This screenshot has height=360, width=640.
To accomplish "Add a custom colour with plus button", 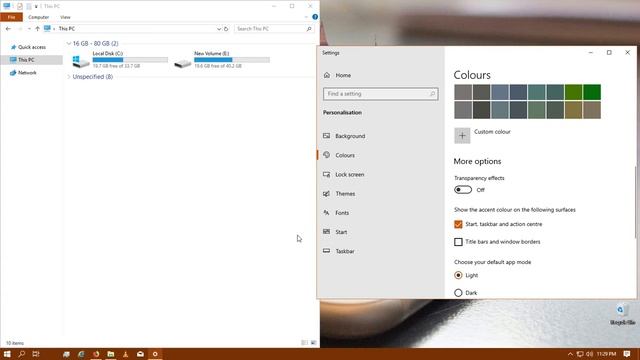I will 462,136.
